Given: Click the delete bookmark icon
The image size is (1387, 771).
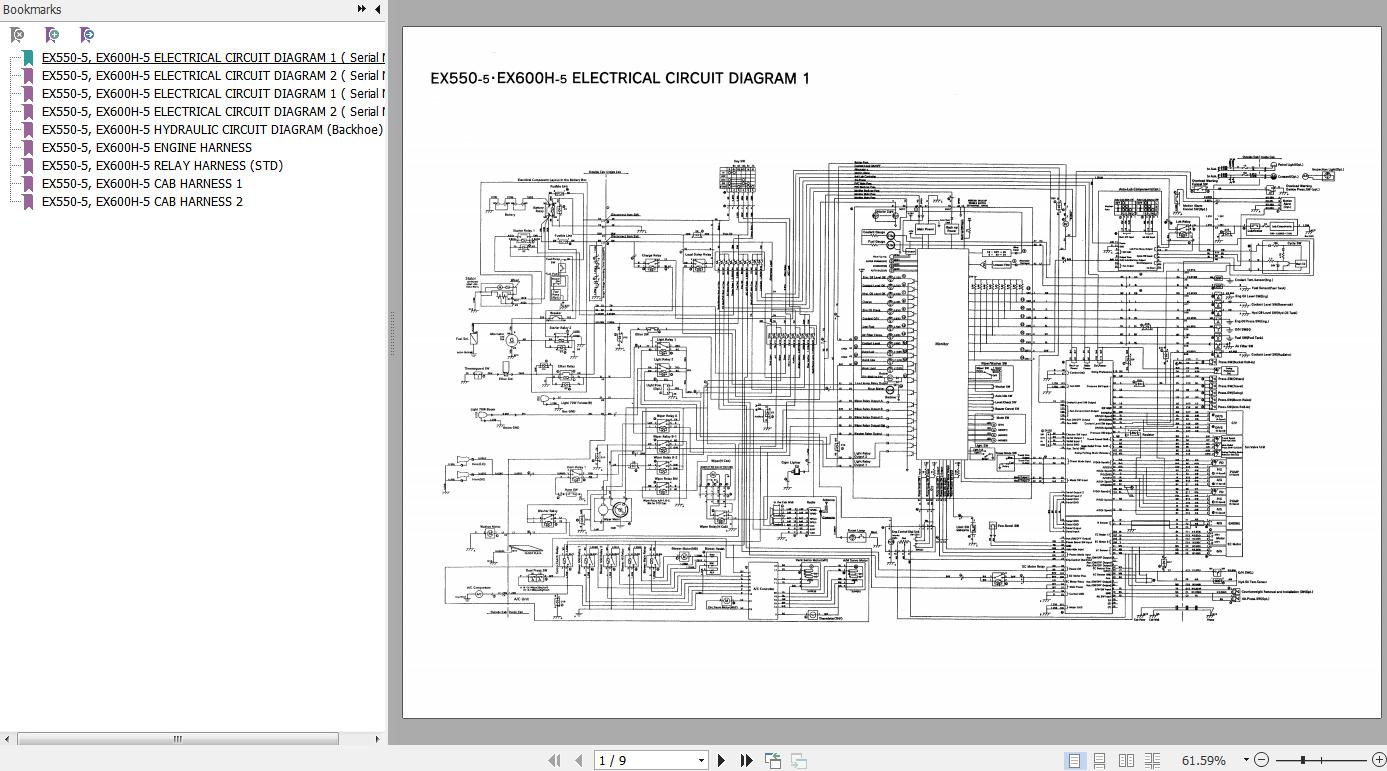Looking at the screenshot, I should pyautogui.click(x=17, y=35).
